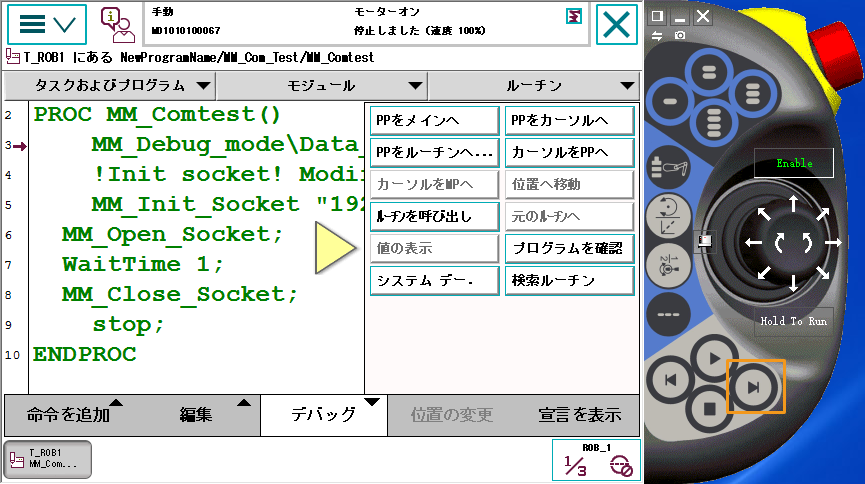This screenshot has height=484, width=865.
Task: Toggle the axis 1-3/4-6 motion key
Action: (668, 266)
